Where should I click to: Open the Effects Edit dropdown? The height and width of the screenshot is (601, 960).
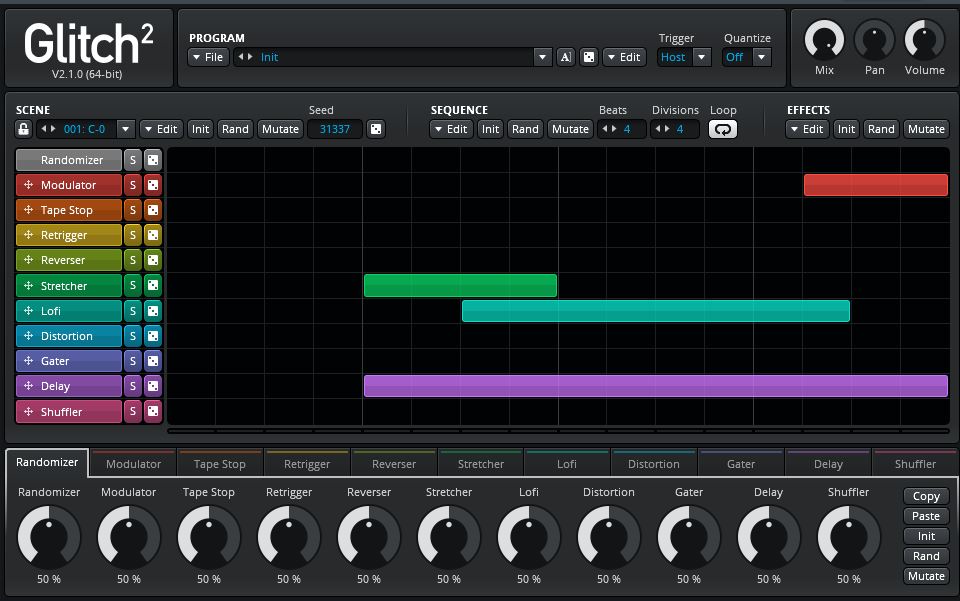807,129
